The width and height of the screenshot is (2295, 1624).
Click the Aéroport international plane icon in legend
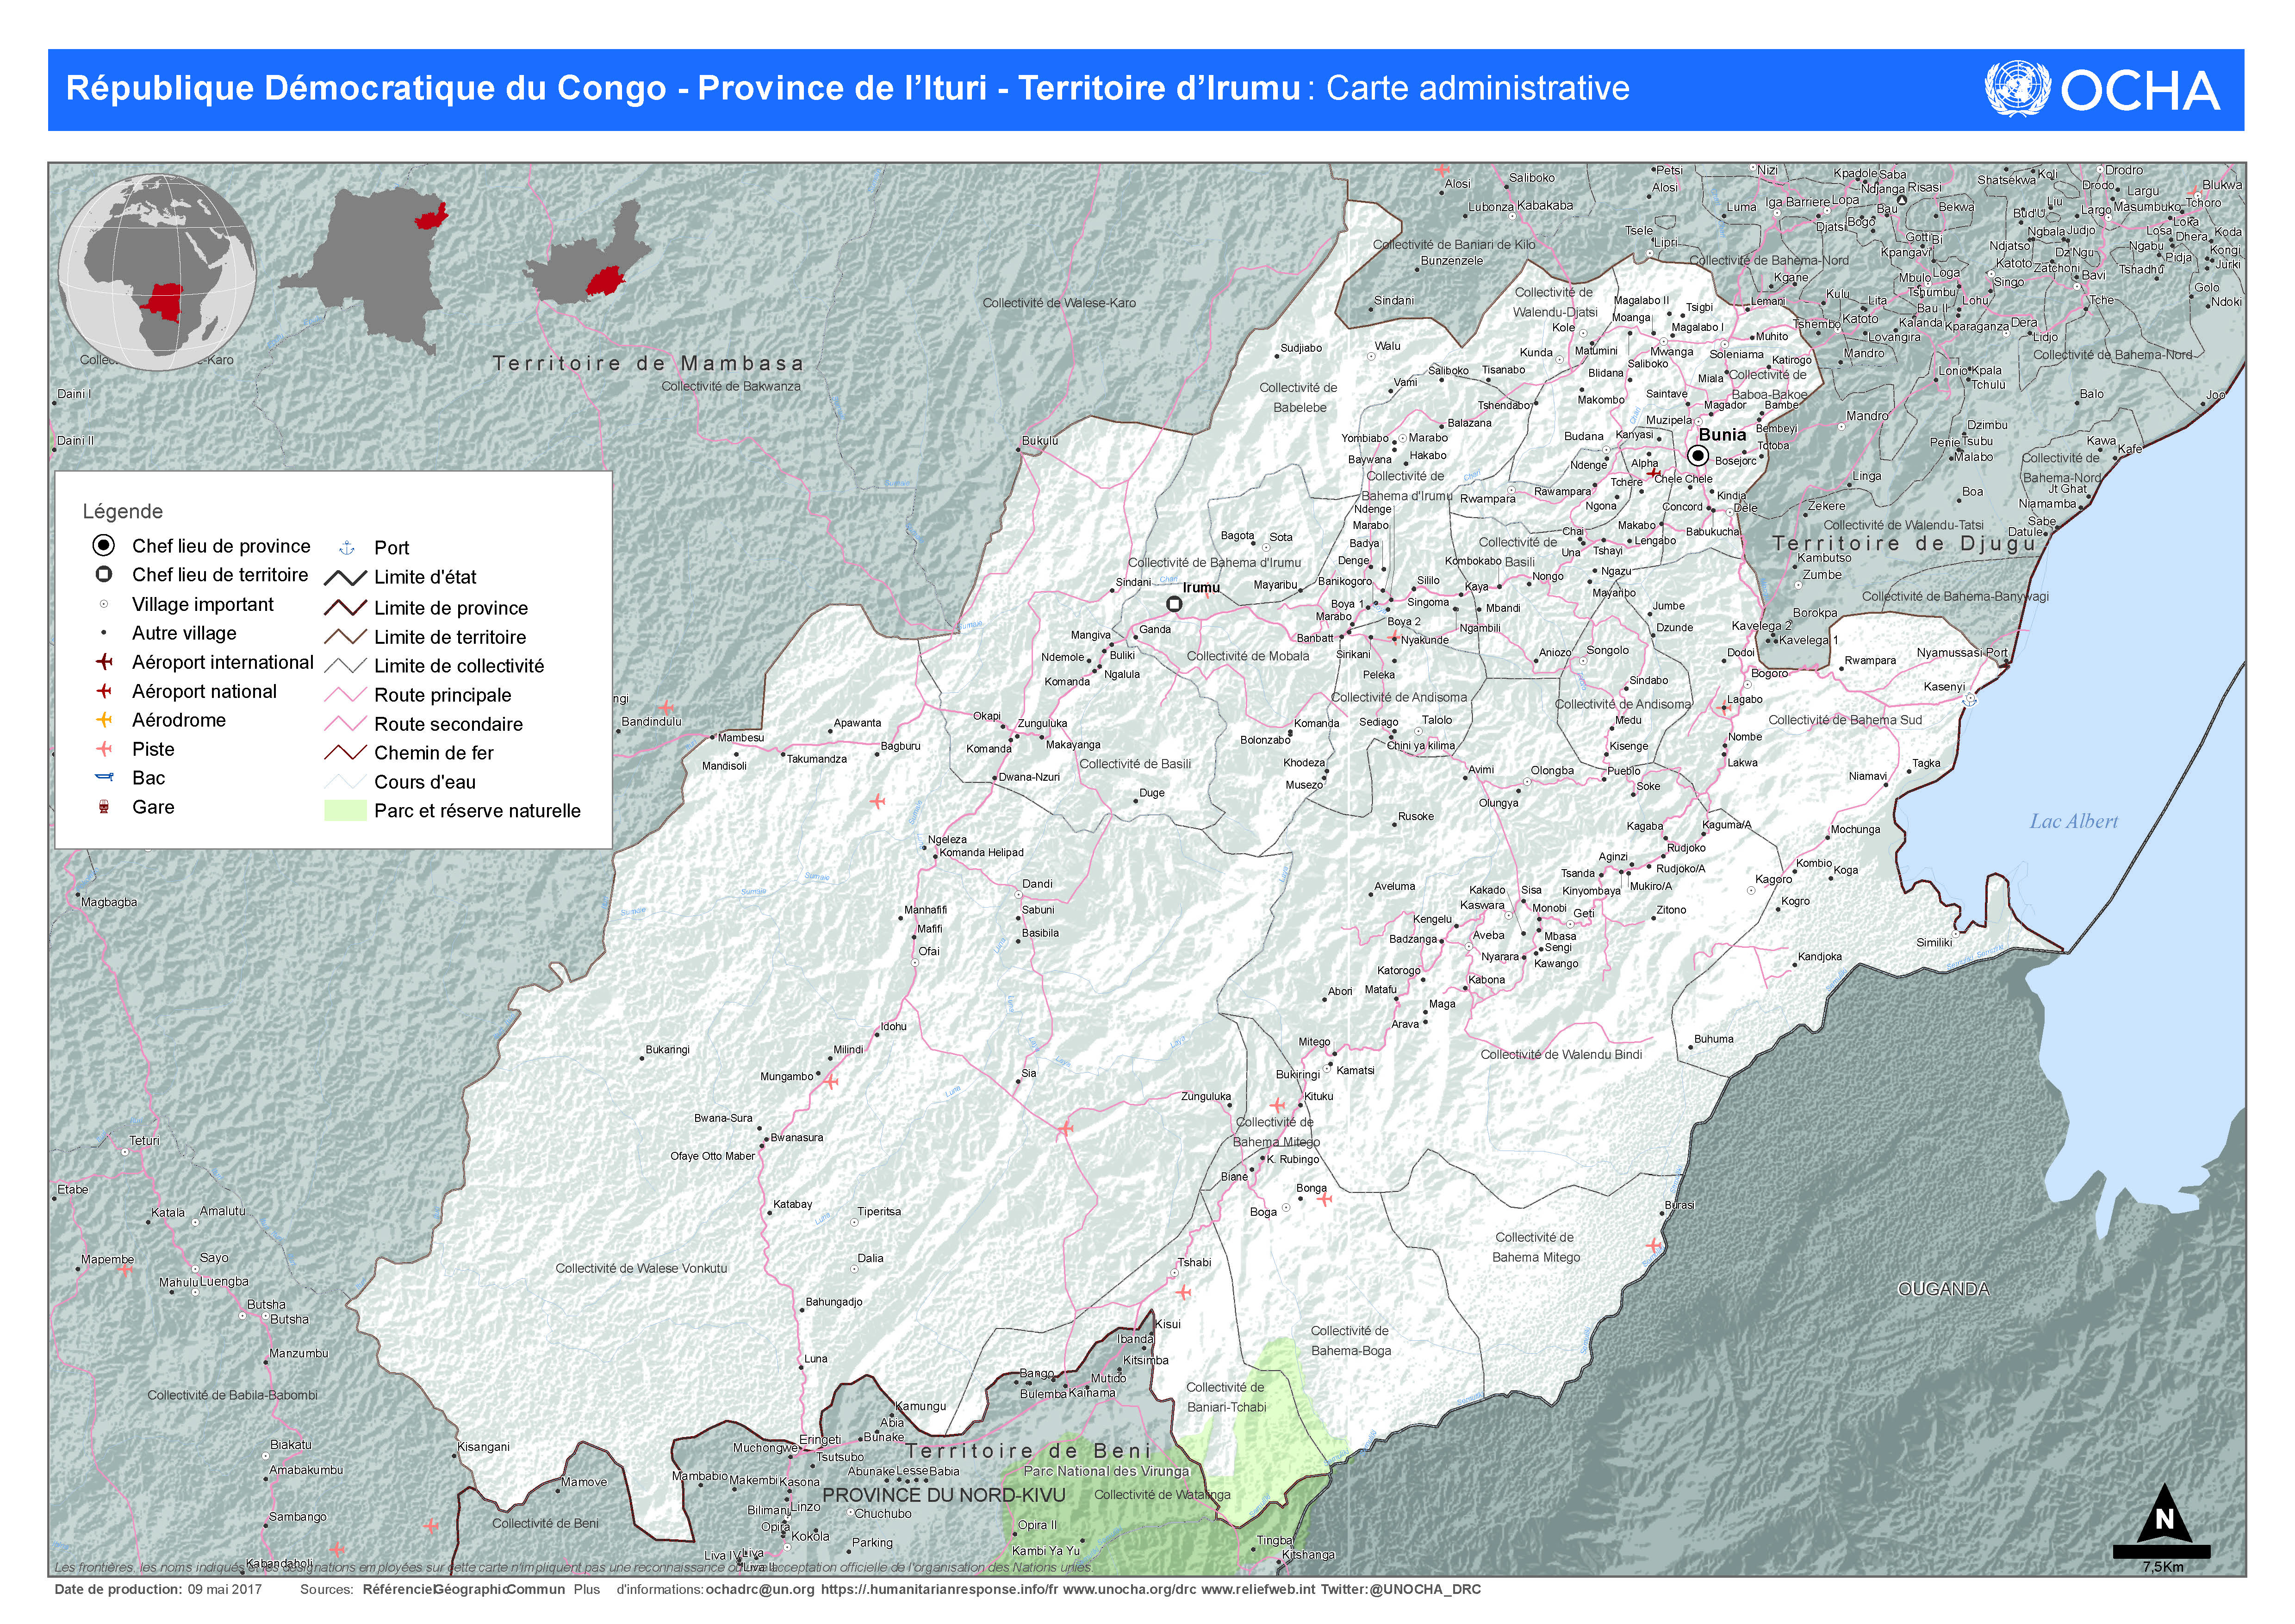click(x=104, y=662)
